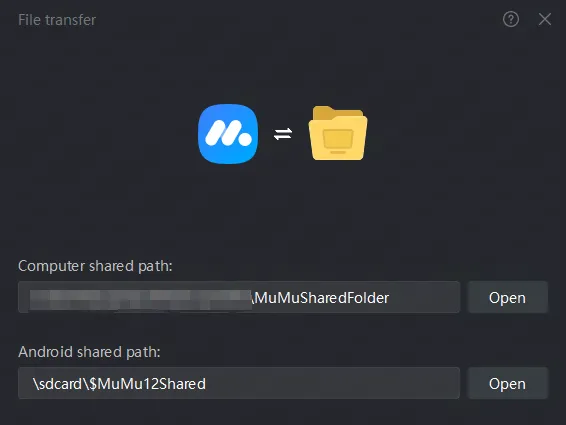Click the MuMuSharedFolder text in path

coord(322,298)
